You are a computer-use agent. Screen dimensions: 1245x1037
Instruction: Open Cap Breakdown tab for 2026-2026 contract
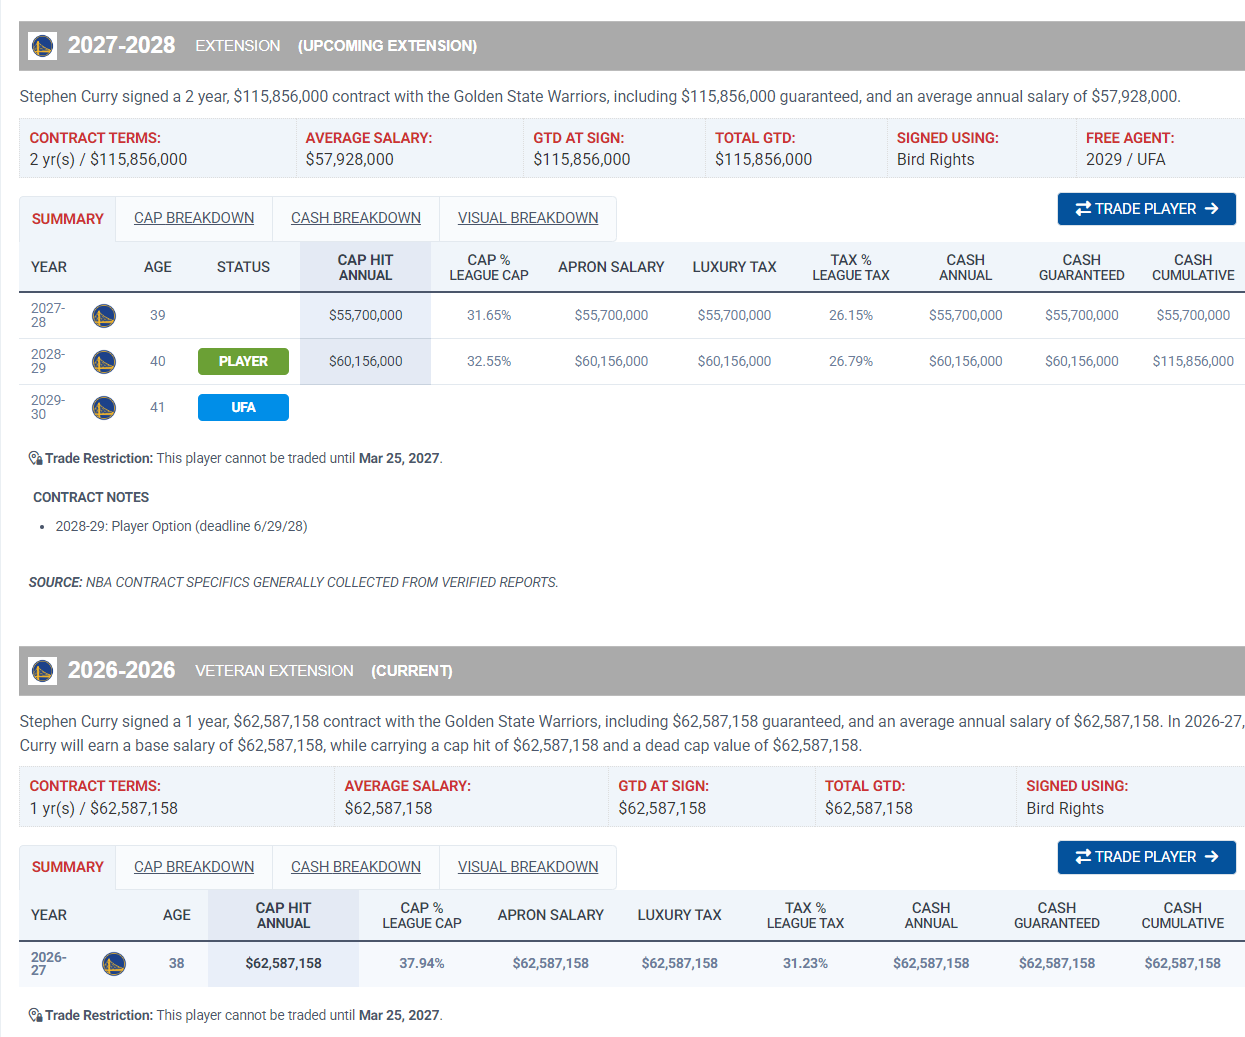[194, 867]
